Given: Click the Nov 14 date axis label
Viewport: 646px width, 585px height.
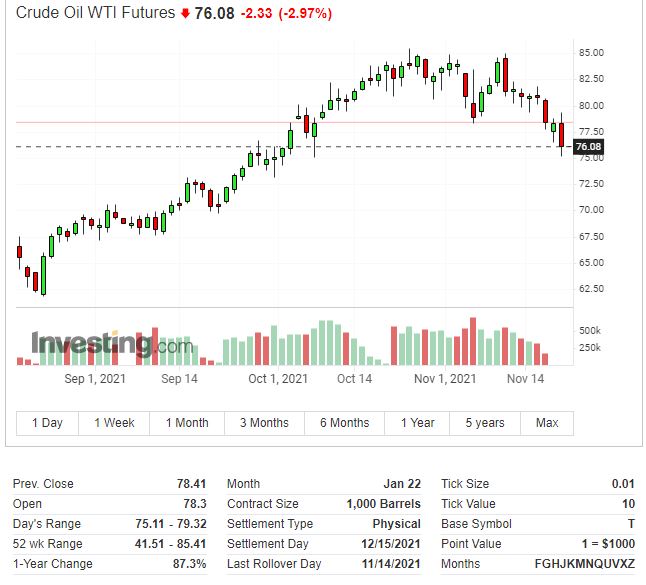Looking at the screenshot, I should (525, 379).
